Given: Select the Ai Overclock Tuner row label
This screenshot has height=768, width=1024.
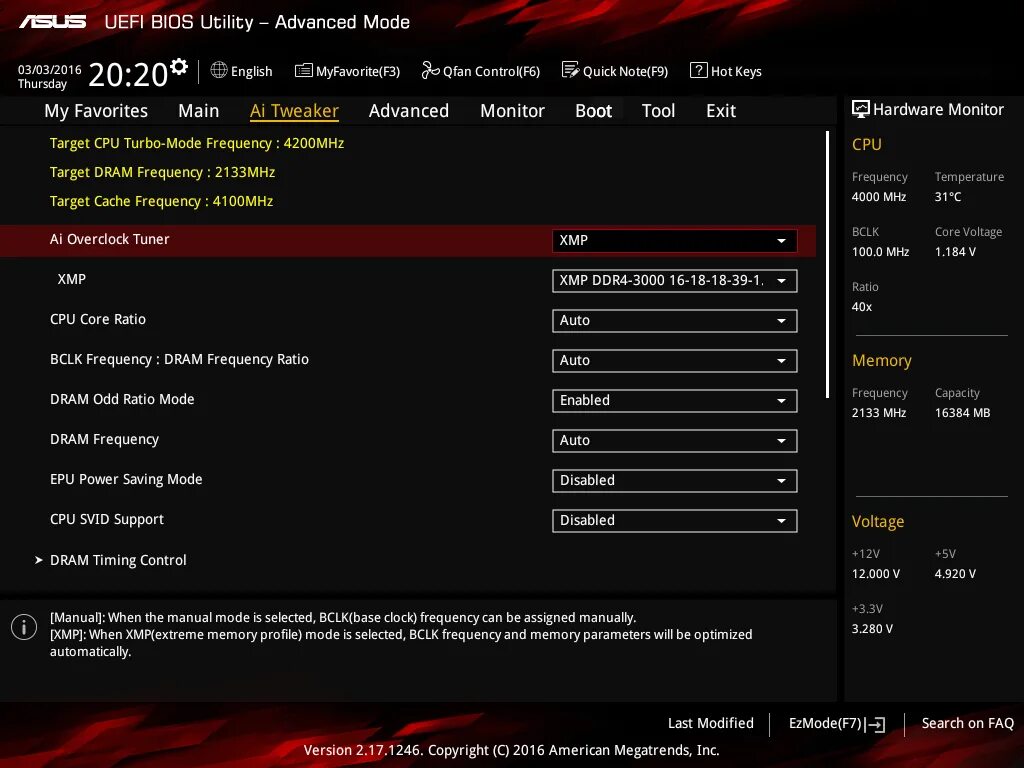Looking at the screenshot, I should [x=109, y=239].
